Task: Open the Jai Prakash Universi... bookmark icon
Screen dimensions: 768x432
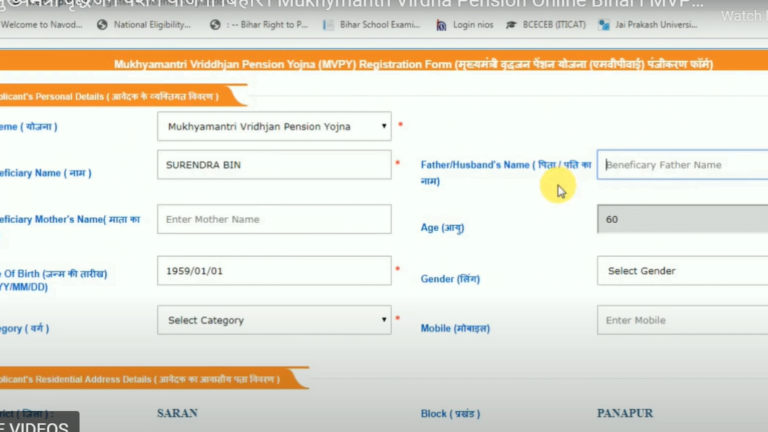Action: (618, 24)
